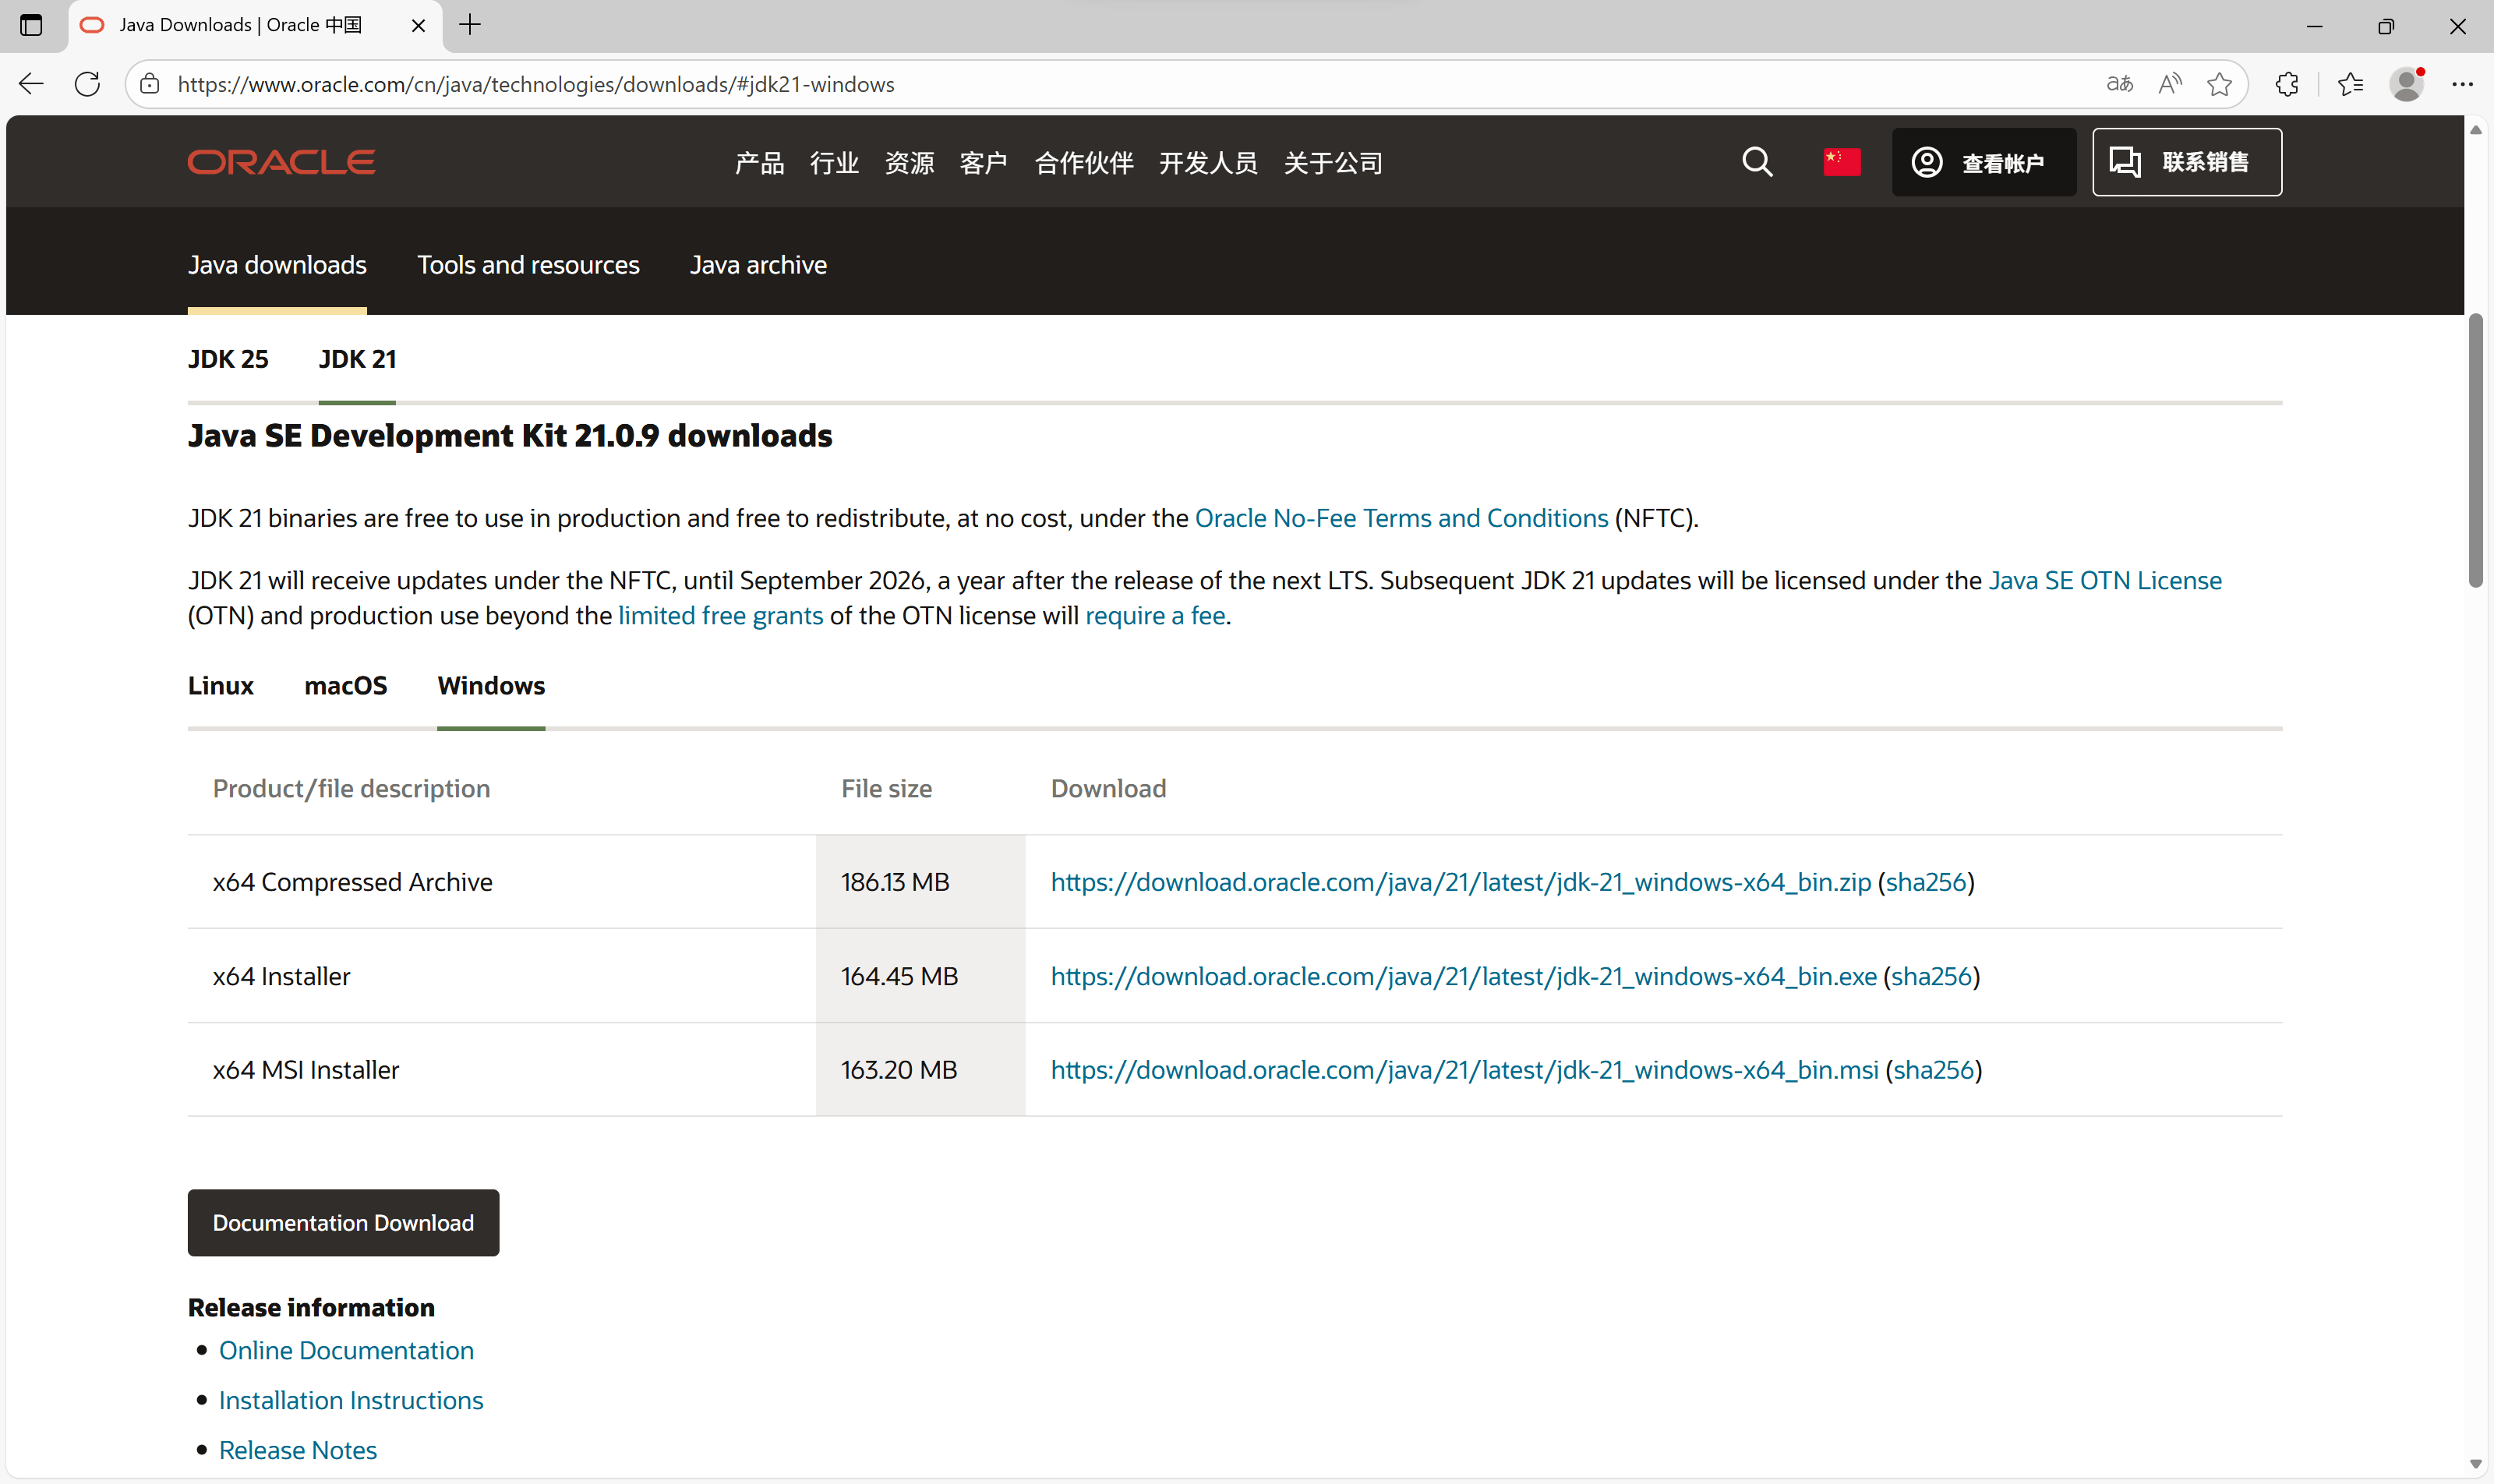The image size is (2494, 1484).
Task: Click the Documentation Download button
Action: coord(343,1222)
